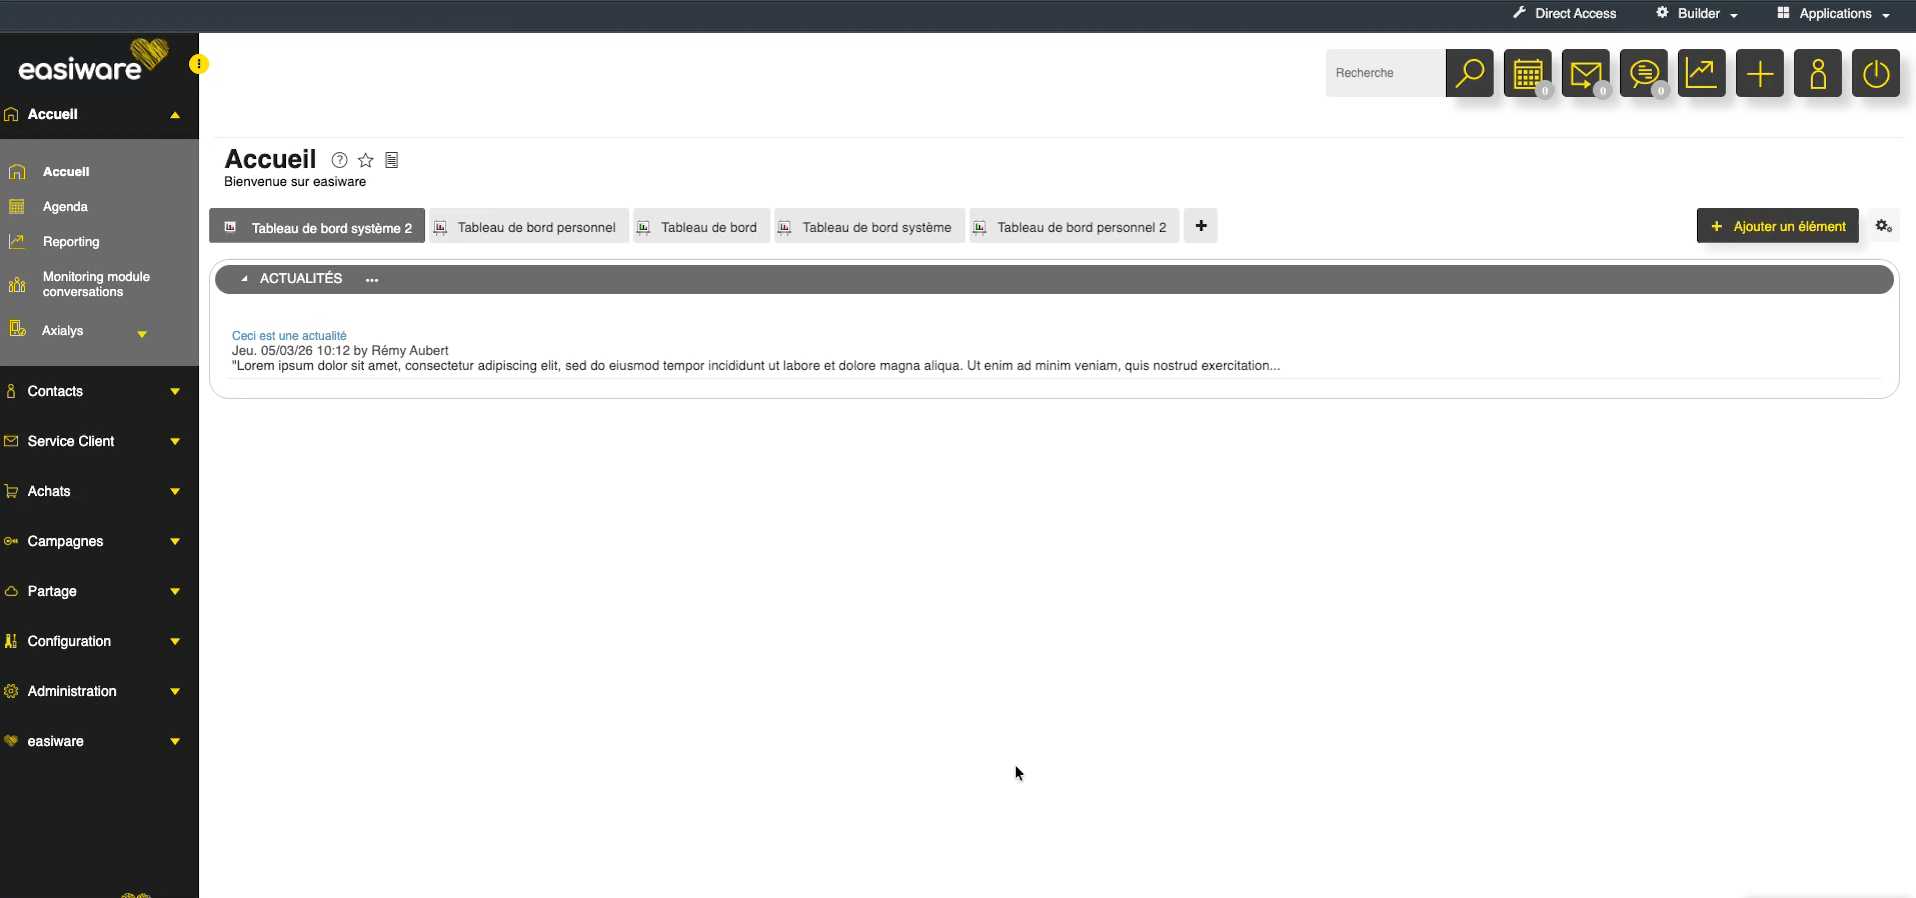
Task: Open the Builder dropdown menu
Action: [x=1698, y=14]
